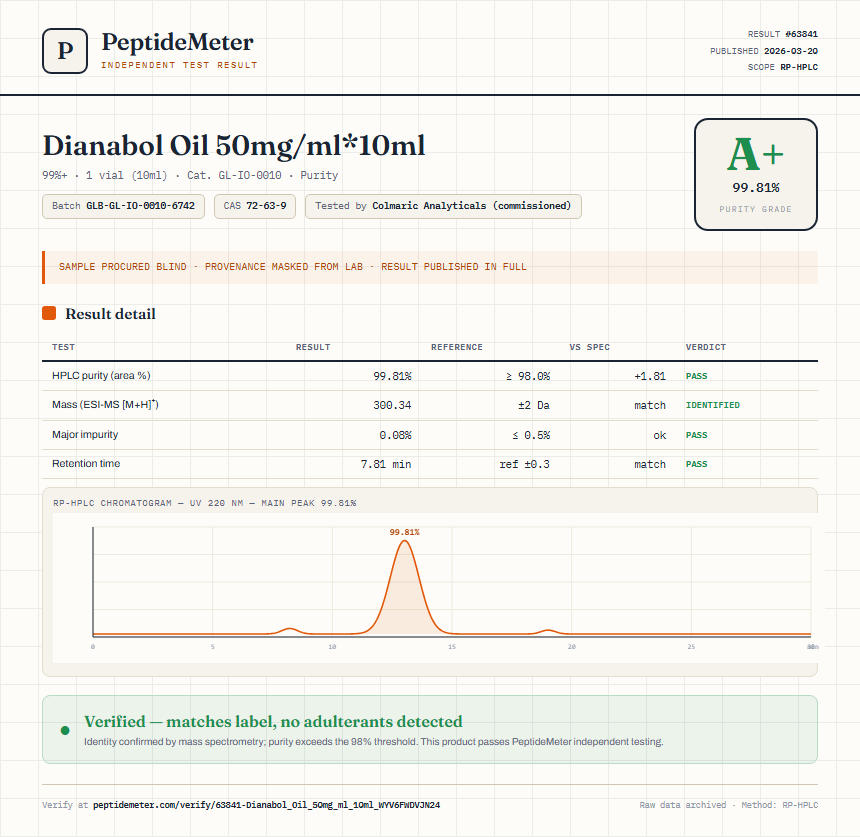Click the PUBLISHED 2026-03-20 date
The height and width of the screenshot is (837, 860).
click(764, 51)
